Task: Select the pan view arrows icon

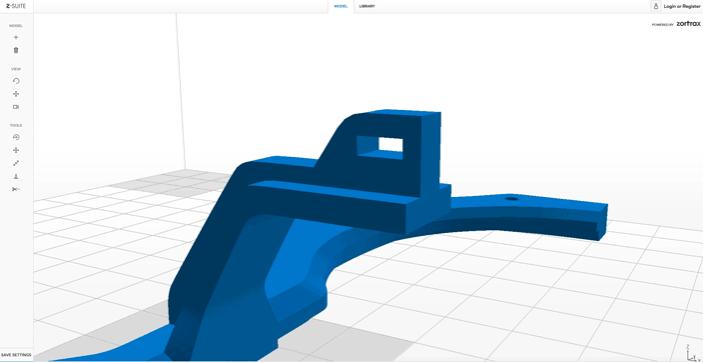Action: (16, 94)
